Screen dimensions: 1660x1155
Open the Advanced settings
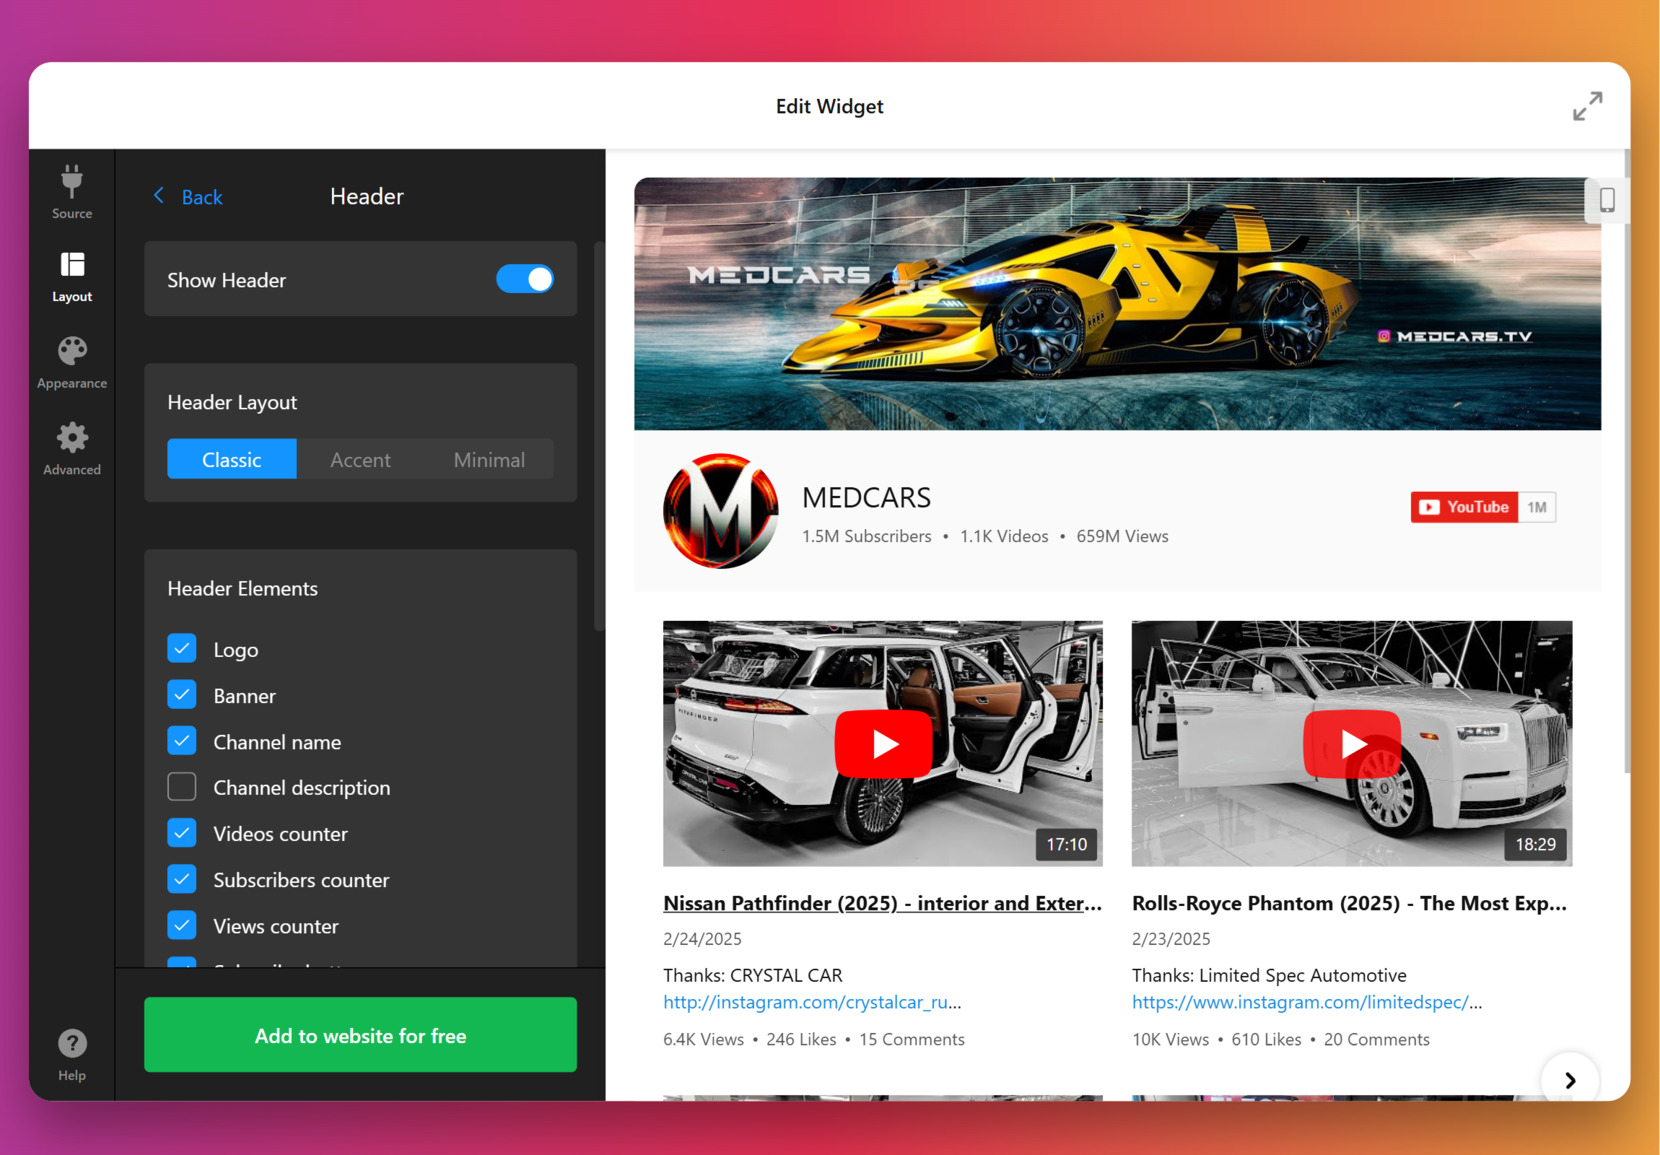click(x=71, y=448)
